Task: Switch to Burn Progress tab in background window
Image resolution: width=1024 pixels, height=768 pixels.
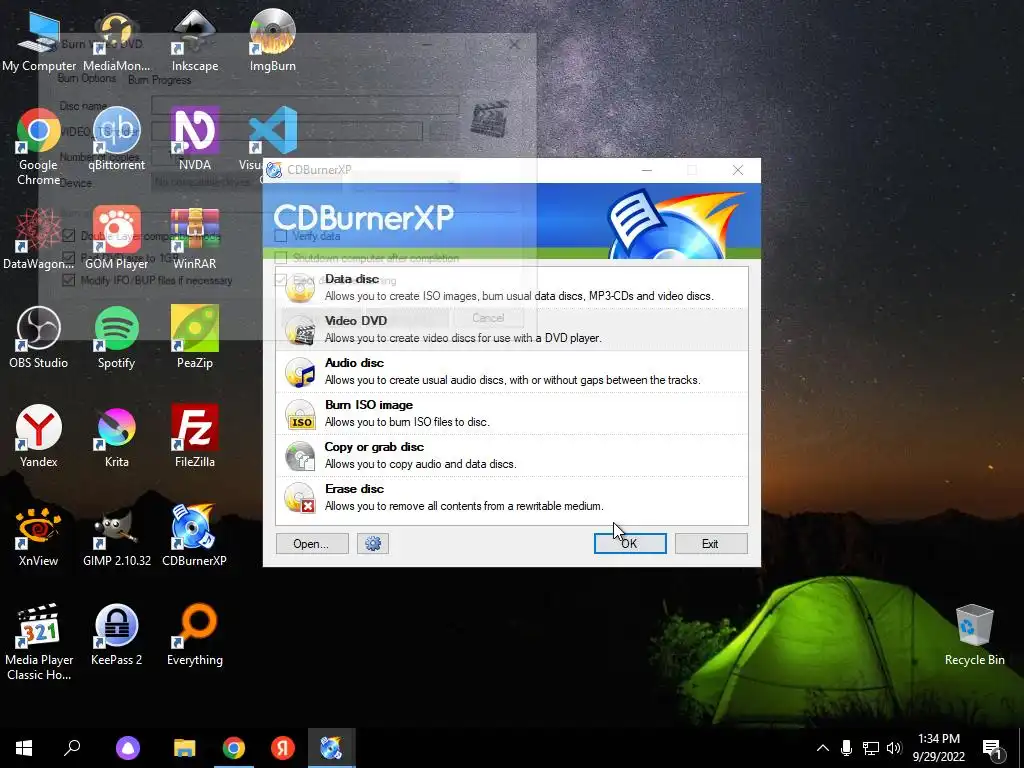Action: (x=159, y=80)
